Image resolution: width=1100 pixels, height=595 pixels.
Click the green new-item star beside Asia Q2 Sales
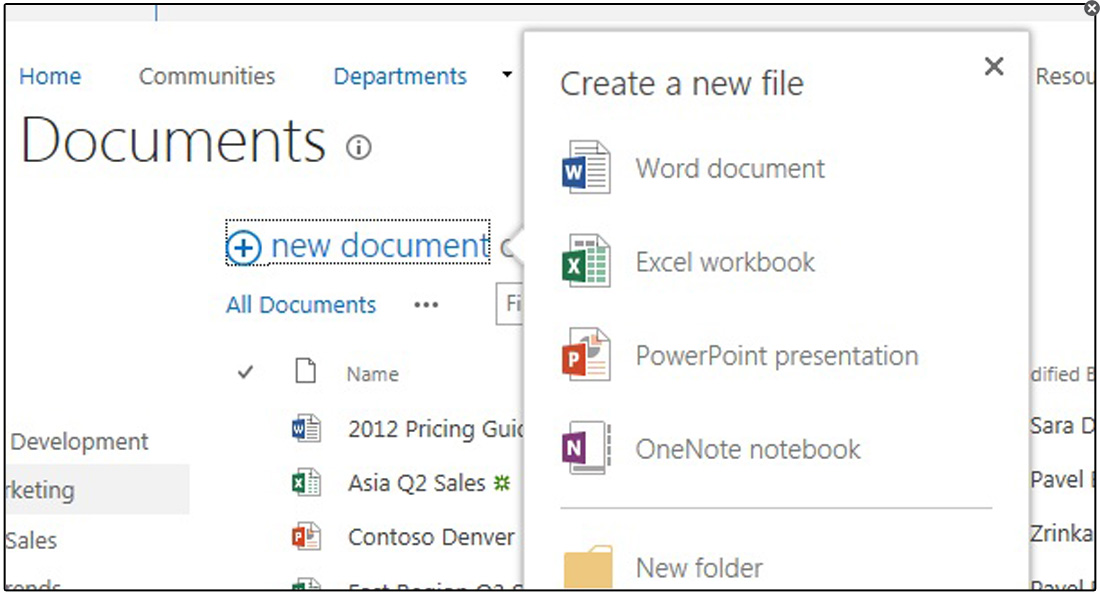pyautogui.click(x=502, y=483)
